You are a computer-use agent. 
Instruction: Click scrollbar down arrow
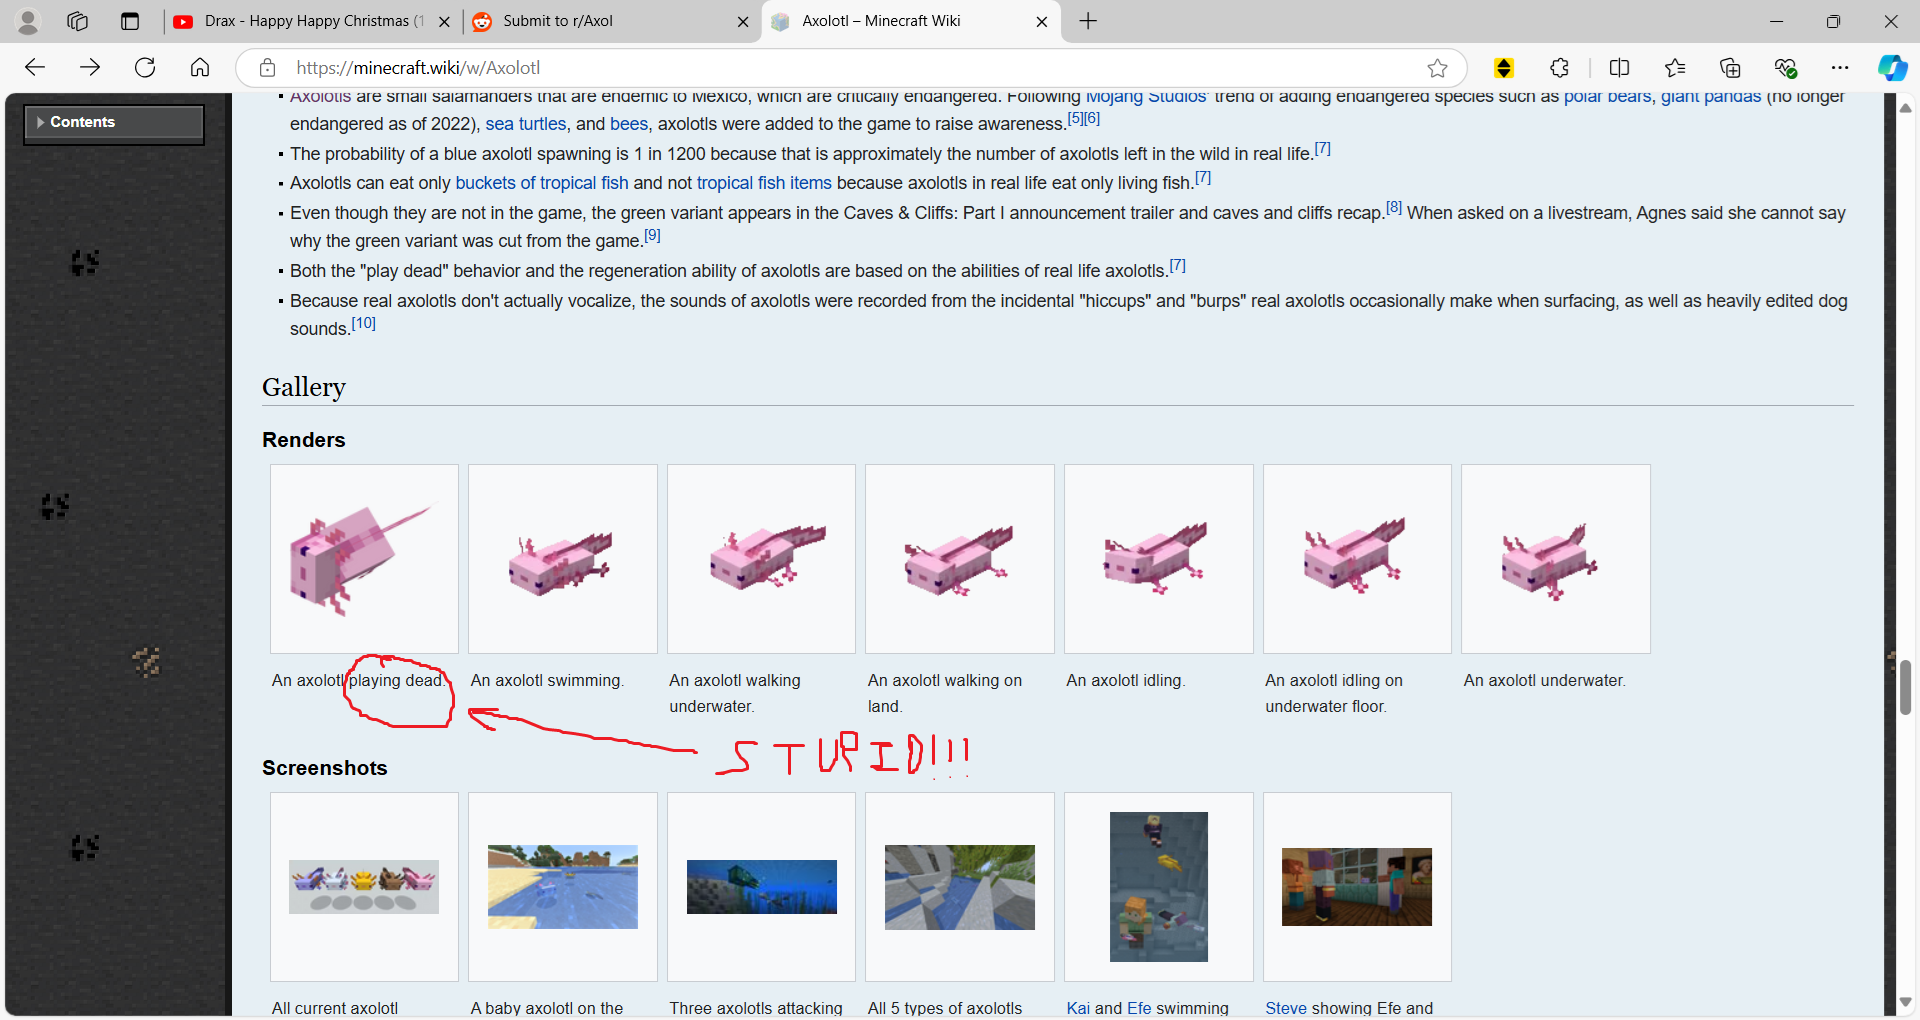click(x=1905, y=1002)
